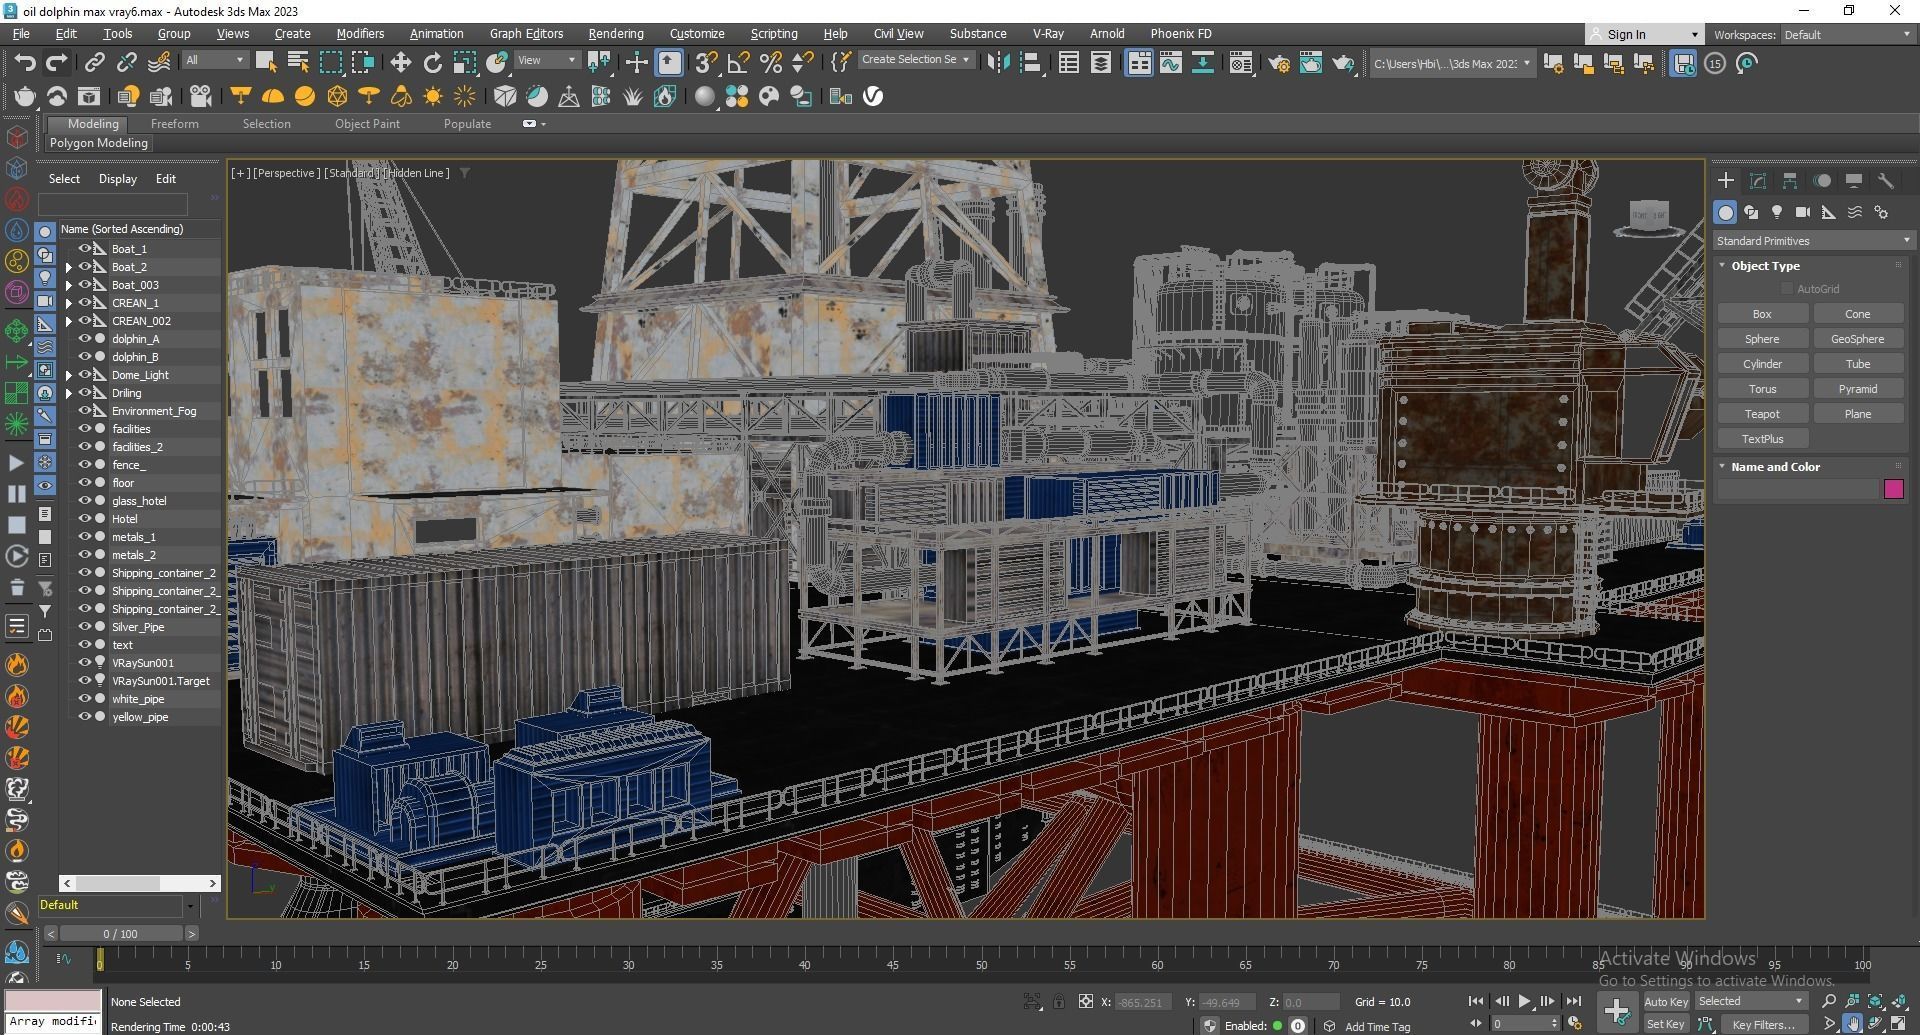The width and height of the screenshot is (1920, 1035).
Task: Open the Modifiers menu
Action: [360, 34]
